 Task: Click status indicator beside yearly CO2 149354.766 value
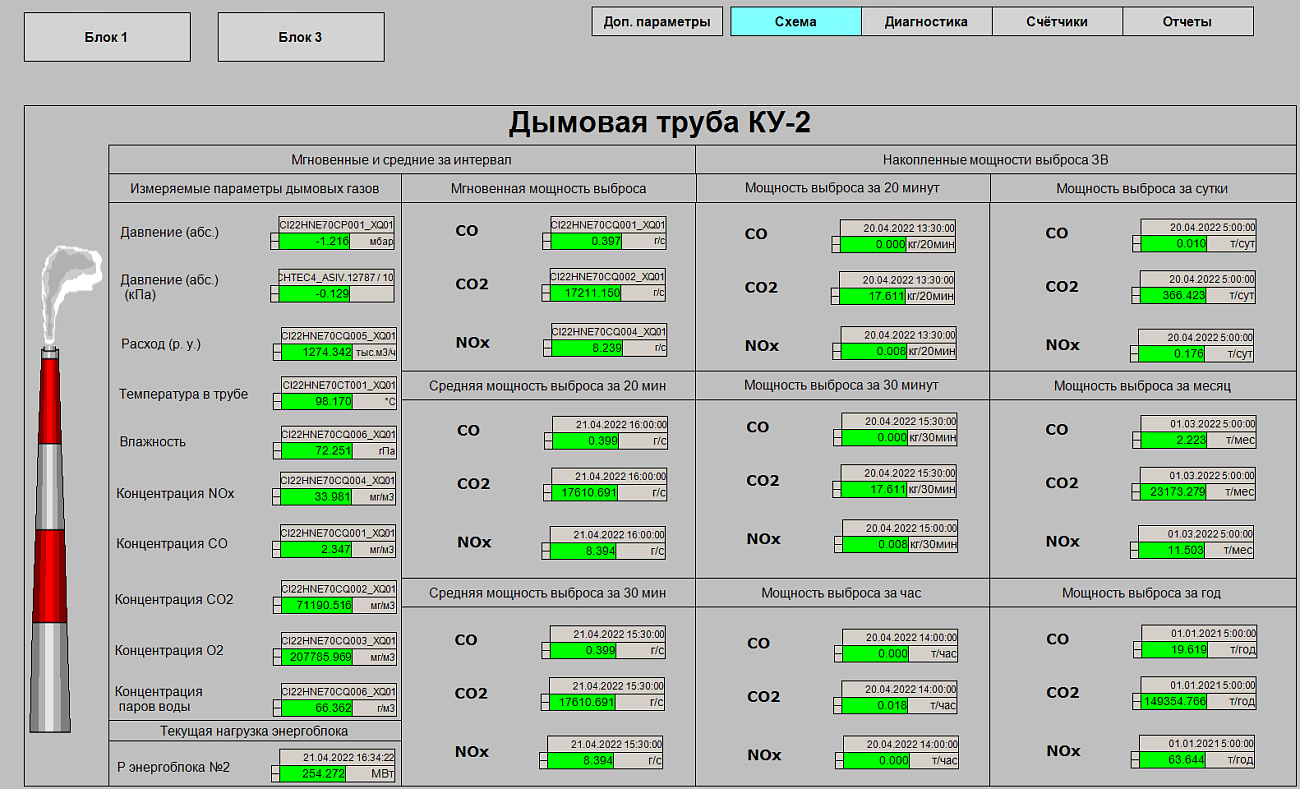1137,702
